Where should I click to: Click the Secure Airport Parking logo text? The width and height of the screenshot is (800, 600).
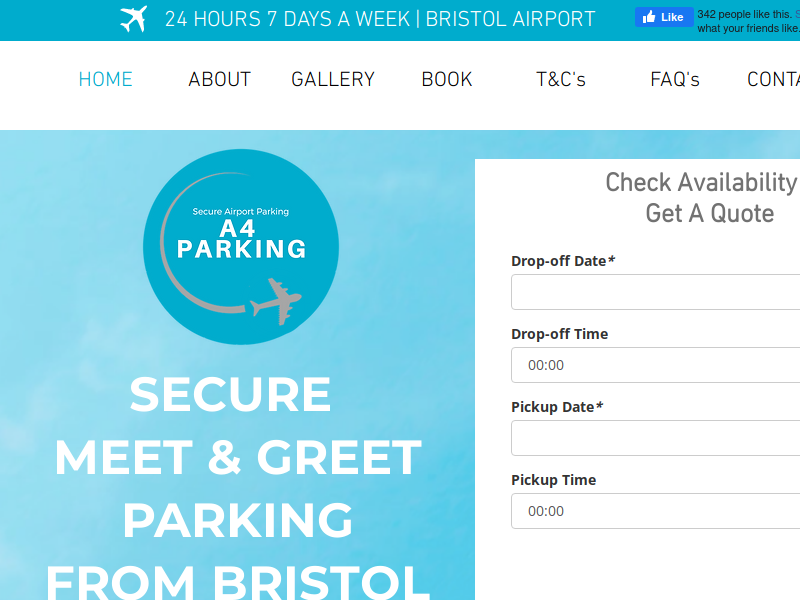(240, 212)
